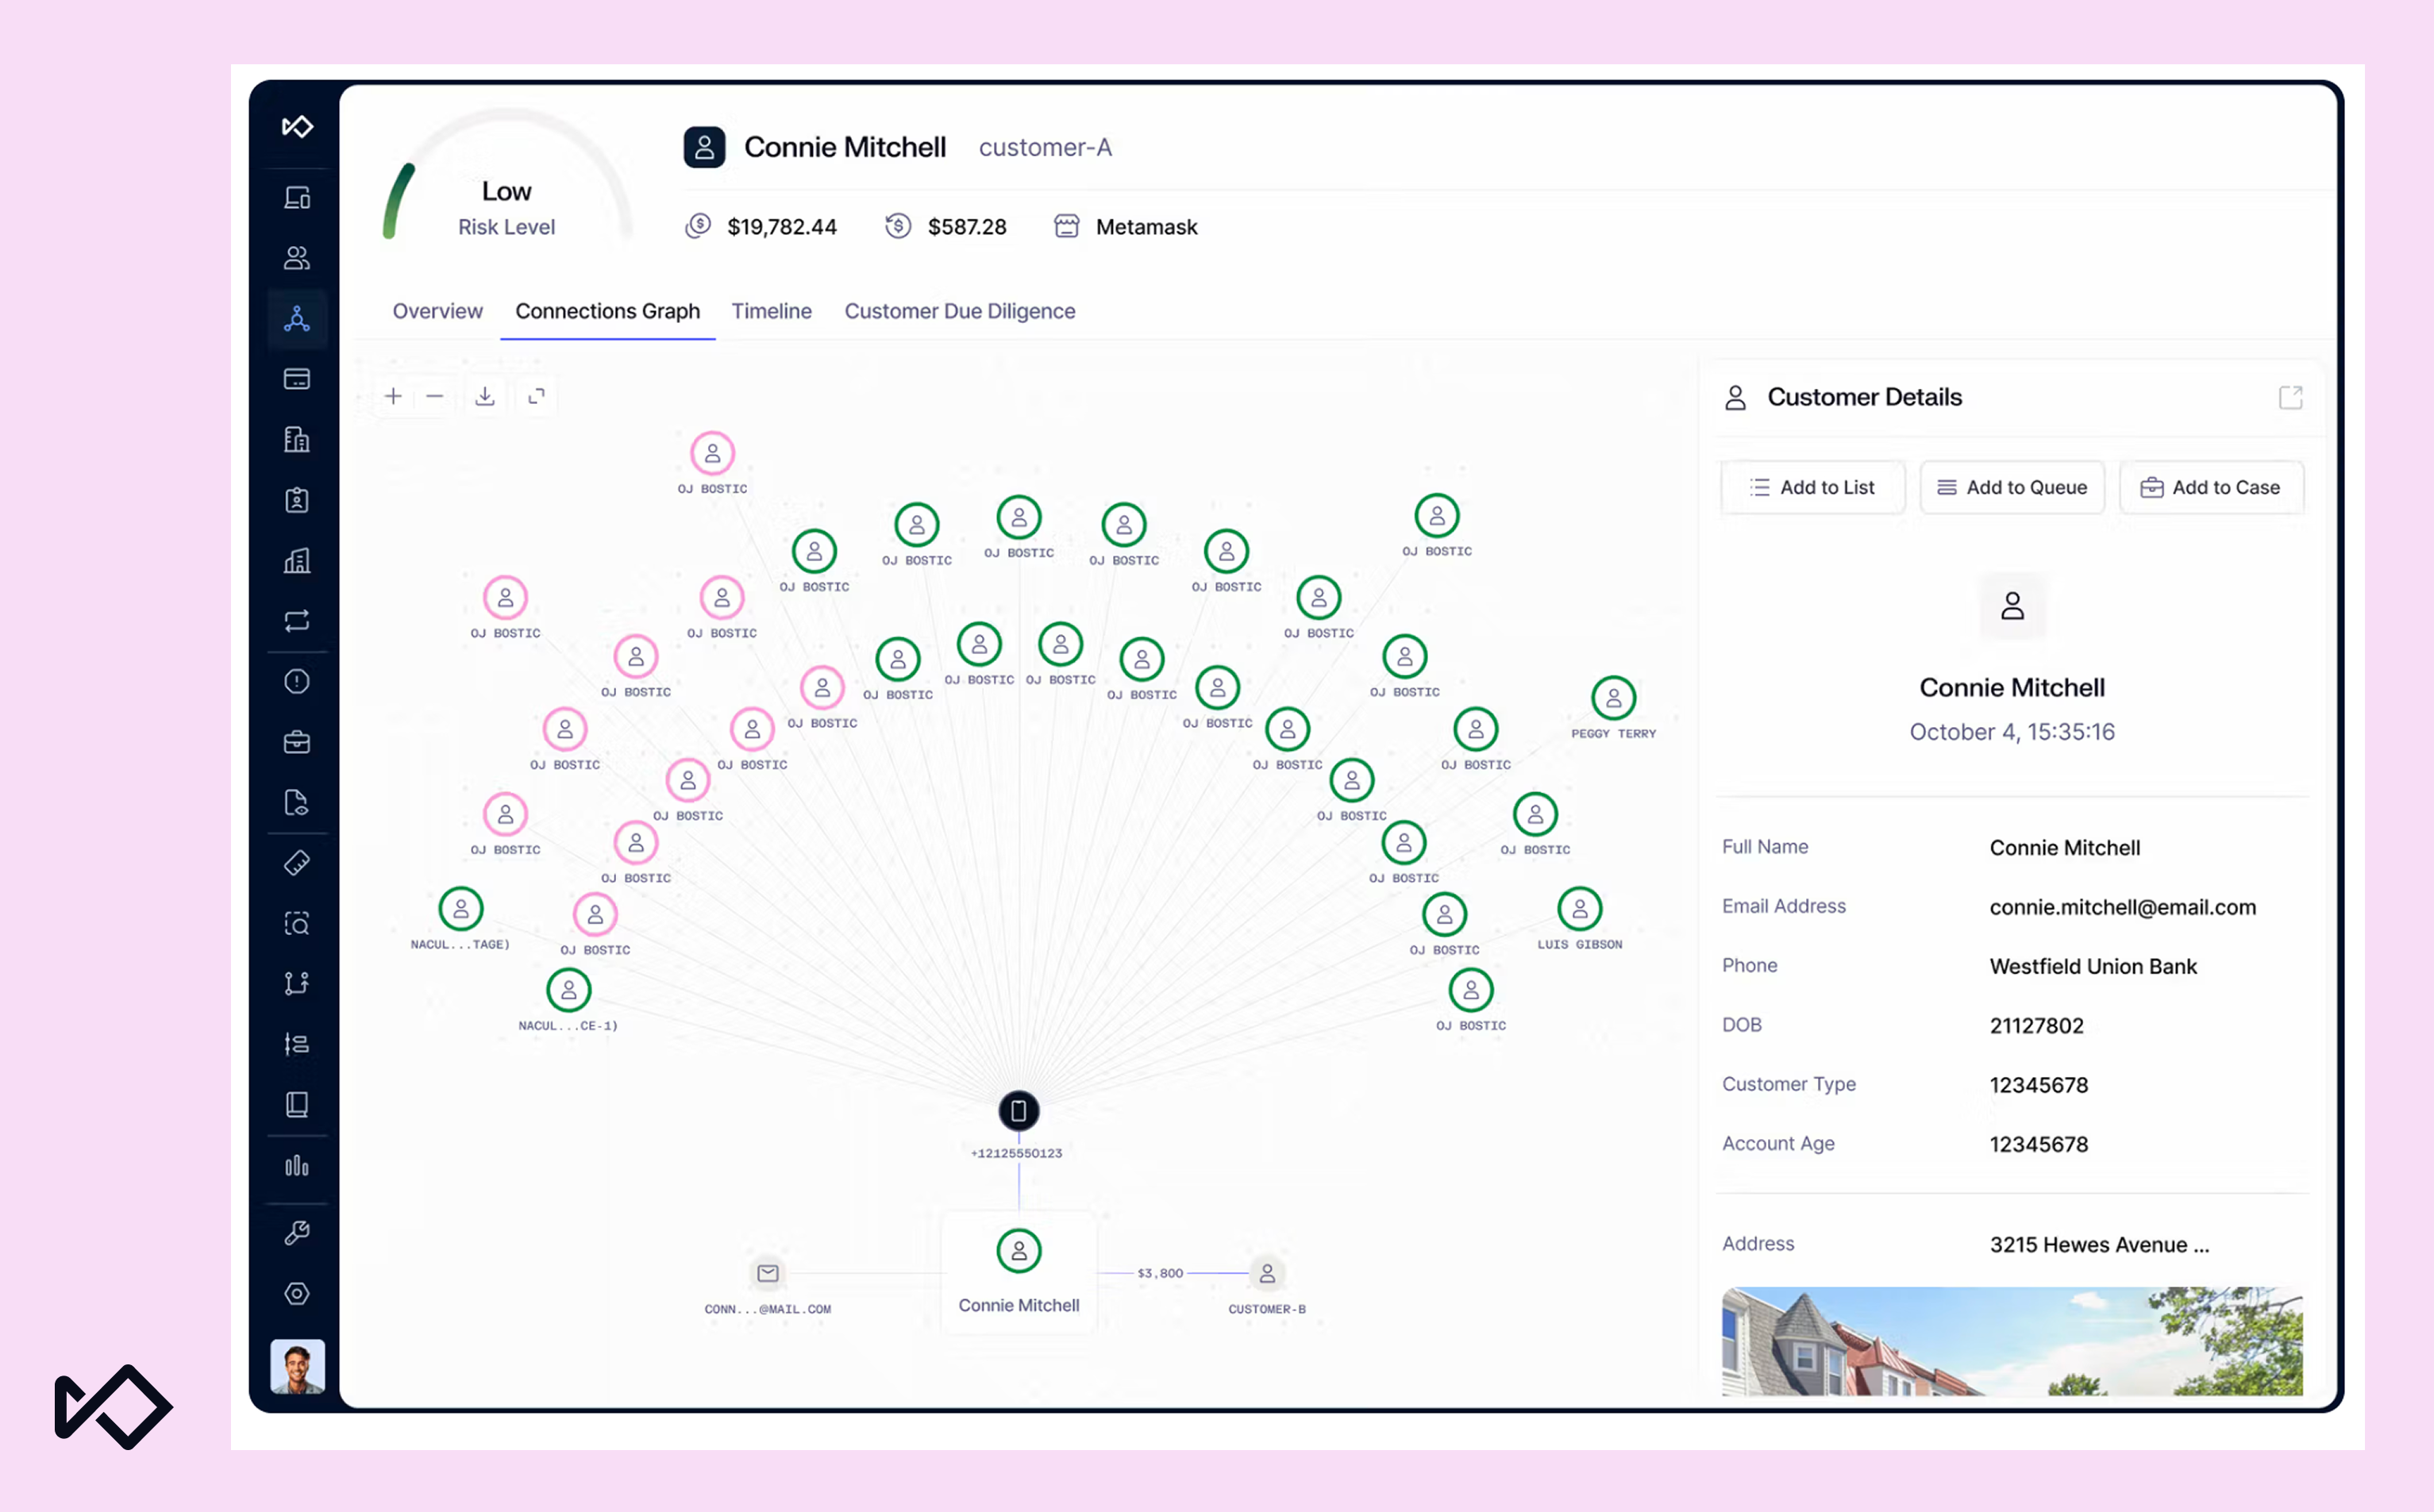Zoom out the graph with minus icon
This screenshot has height=1512, width=2434.
click(434, 397)
